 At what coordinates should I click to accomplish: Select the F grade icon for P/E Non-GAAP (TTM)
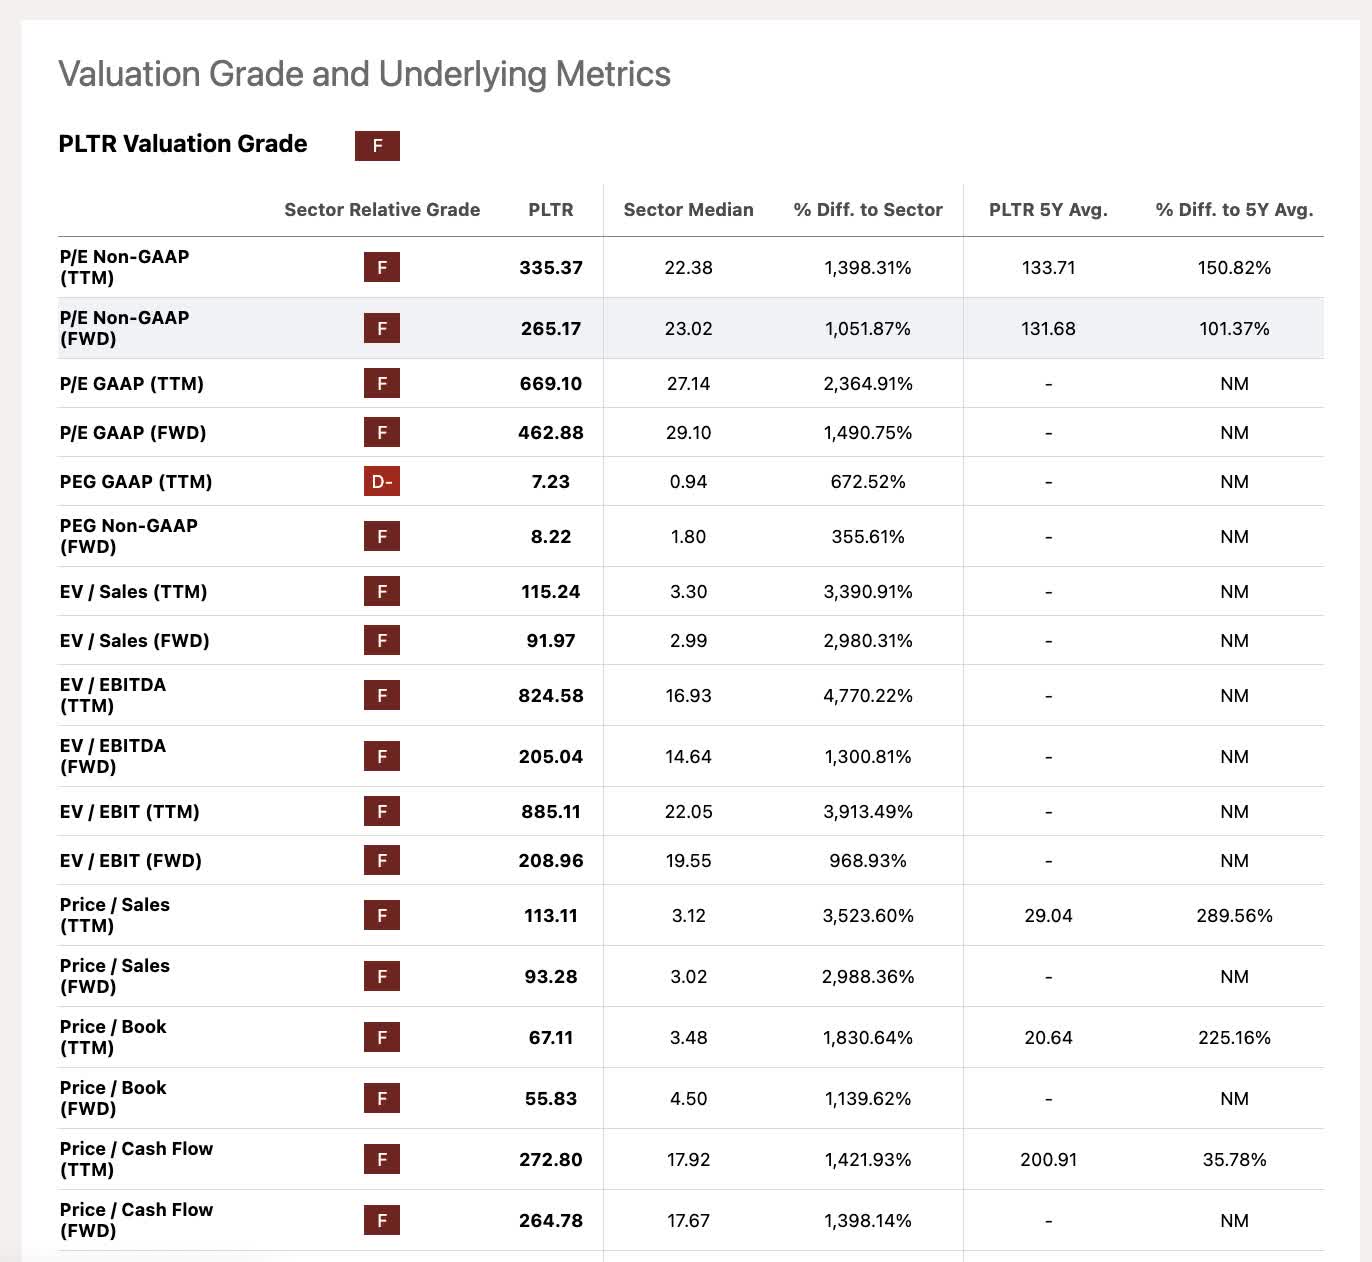pos(381,267)
